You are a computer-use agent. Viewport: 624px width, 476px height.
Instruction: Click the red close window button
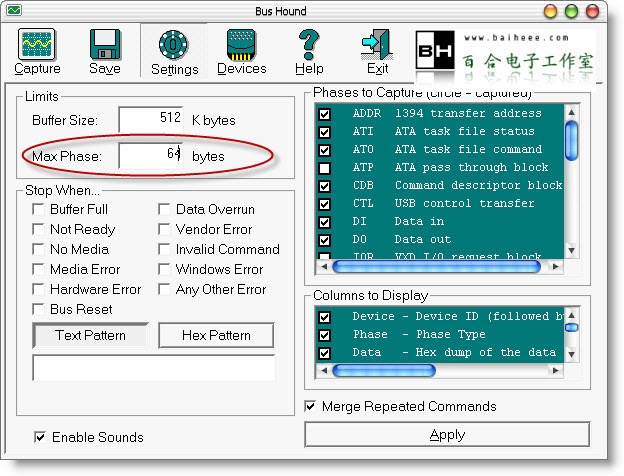tap(592, 11)
